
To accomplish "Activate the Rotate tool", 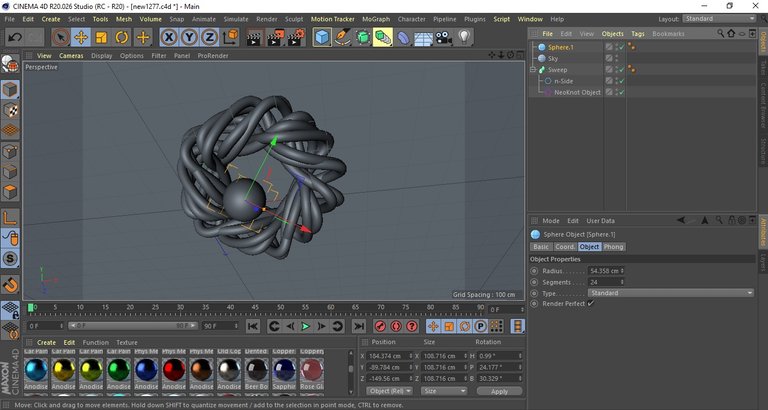I will [122, 37].
